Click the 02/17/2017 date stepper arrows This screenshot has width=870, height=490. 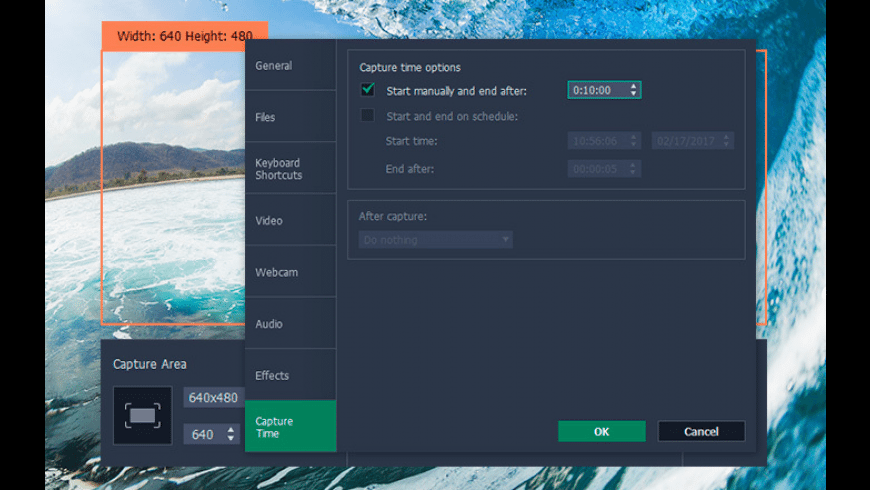click(726, 141)
